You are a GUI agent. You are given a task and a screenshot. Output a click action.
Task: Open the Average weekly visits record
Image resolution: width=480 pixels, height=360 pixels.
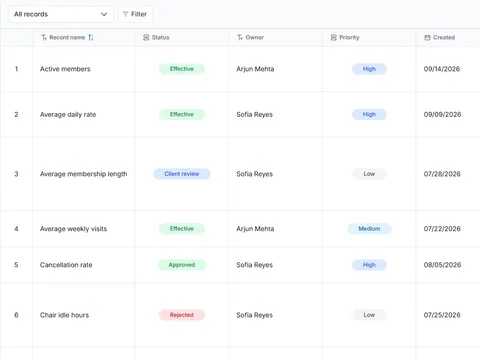(73, 229)
